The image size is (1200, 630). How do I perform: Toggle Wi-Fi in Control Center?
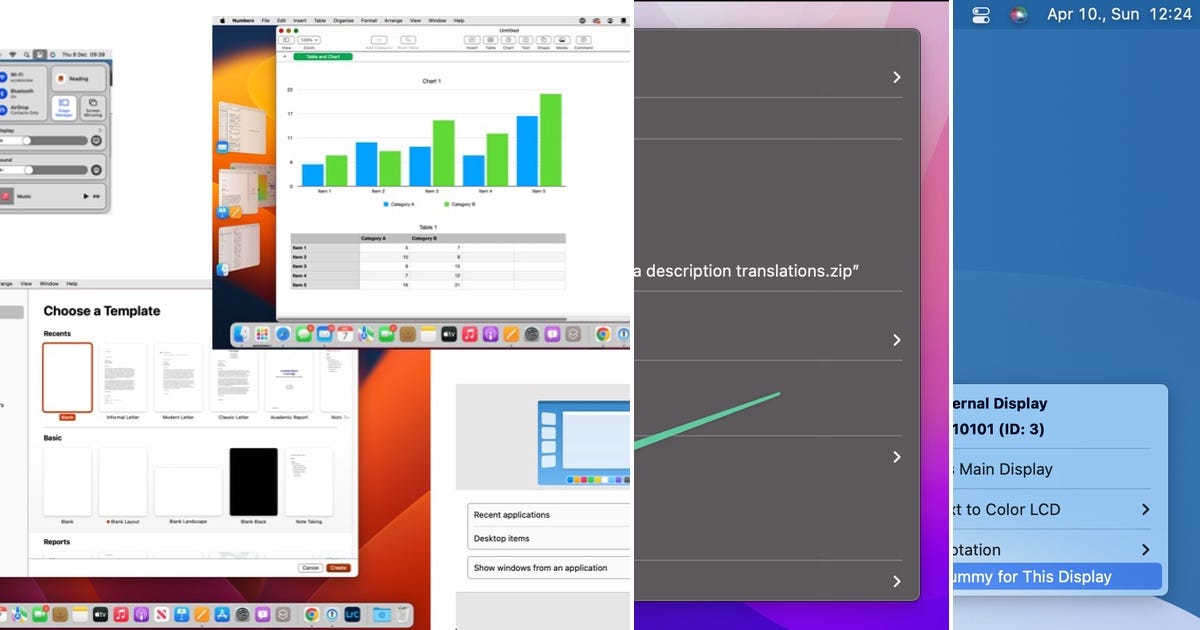pos(4,77)
